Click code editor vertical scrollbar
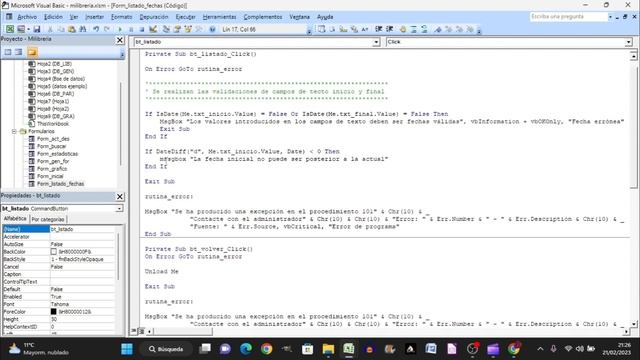Viewport: 640px width, 360px height. coord(633,124)
